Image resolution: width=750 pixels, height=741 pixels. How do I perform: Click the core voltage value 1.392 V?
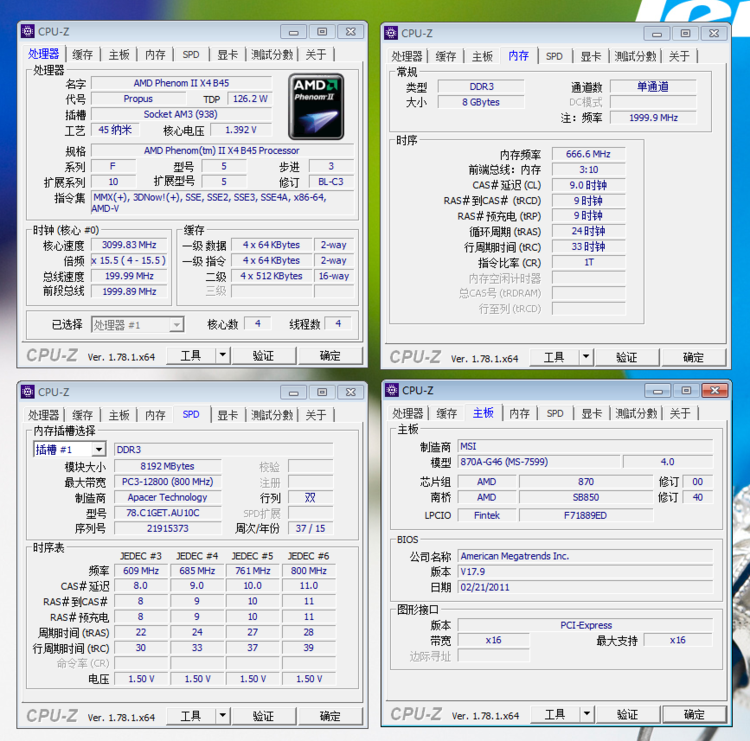(241, 130)
